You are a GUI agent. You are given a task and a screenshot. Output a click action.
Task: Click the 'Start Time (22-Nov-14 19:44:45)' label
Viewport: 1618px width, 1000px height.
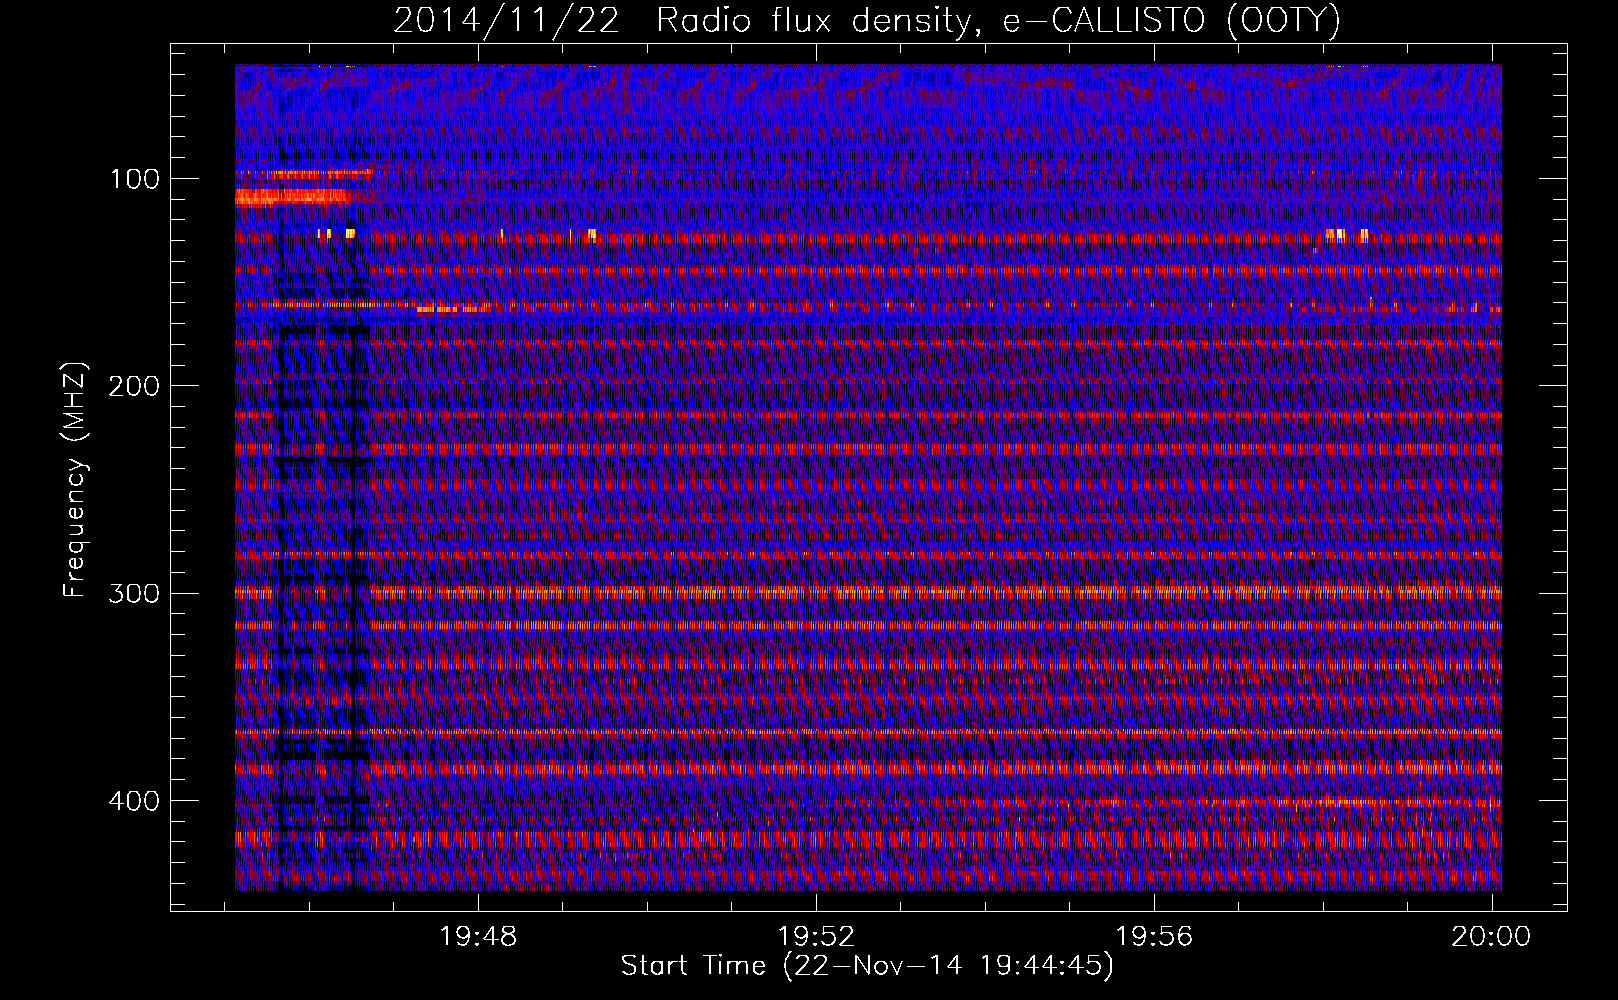(x=867, y=966)
